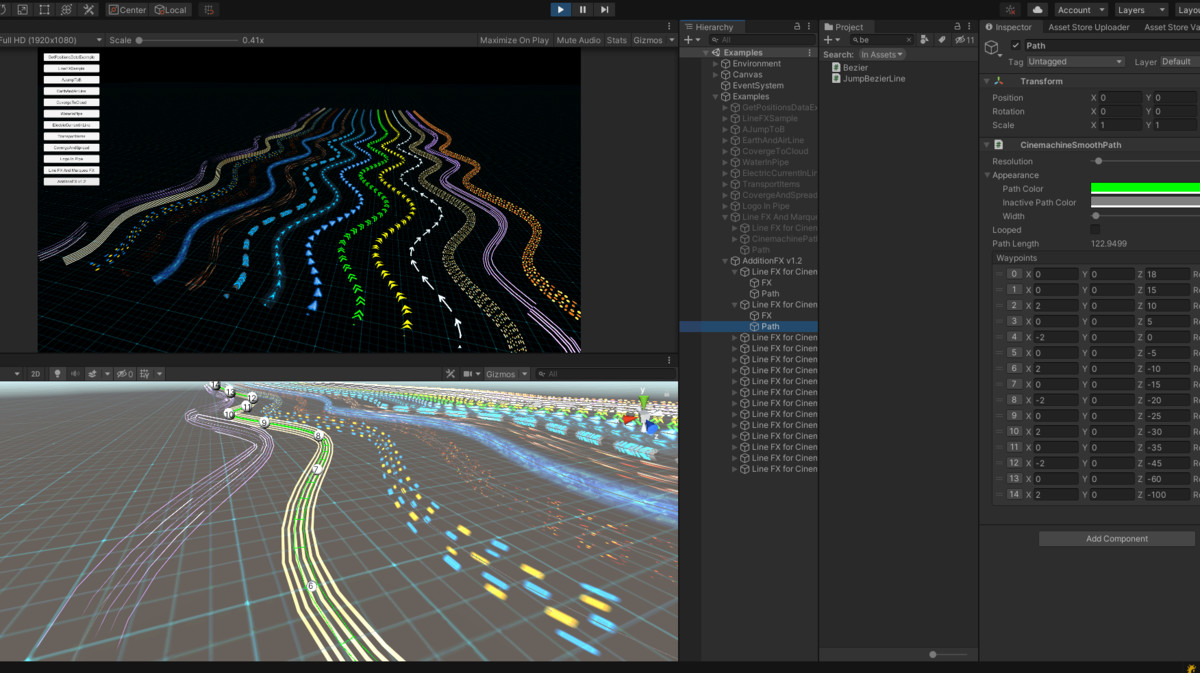Click the Search by Label tag icon
Screen dimensions: 1200x673
pyautogui.click(x=942, y=40)
